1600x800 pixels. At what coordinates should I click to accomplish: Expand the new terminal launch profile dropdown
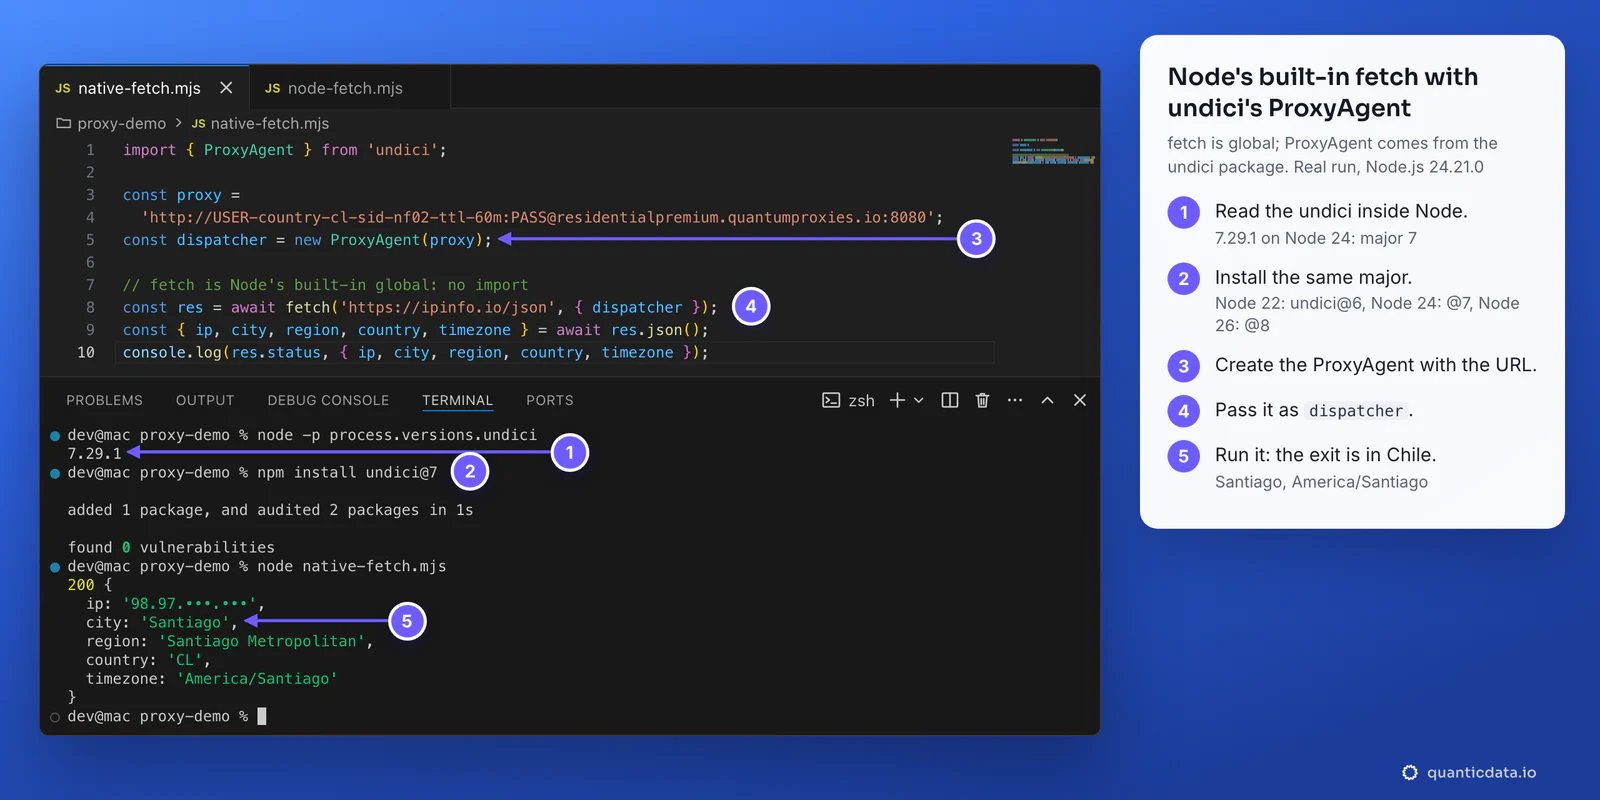(919, 400)
